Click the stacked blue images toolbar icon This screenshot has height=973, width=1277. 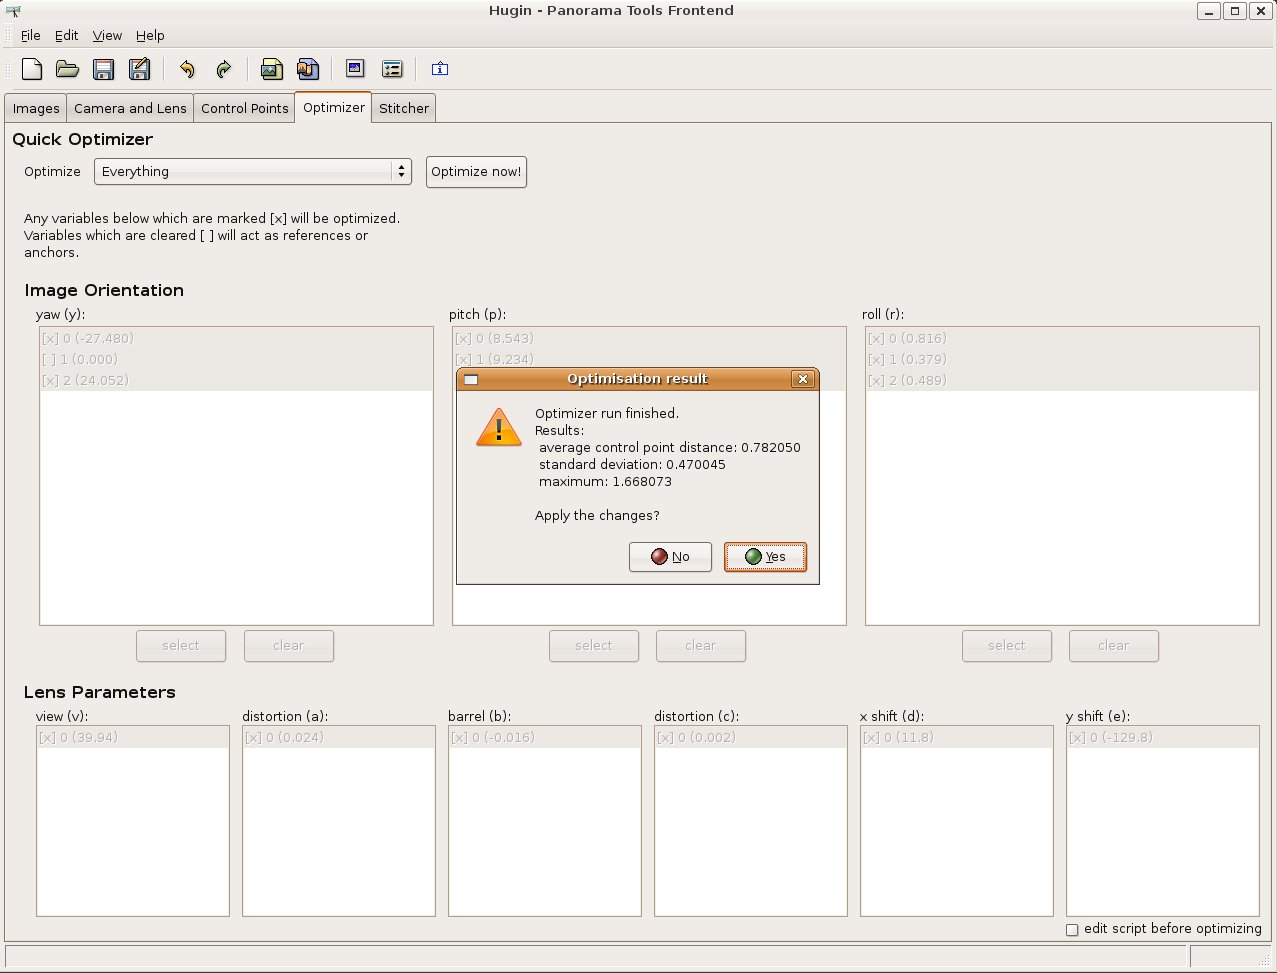307,69
